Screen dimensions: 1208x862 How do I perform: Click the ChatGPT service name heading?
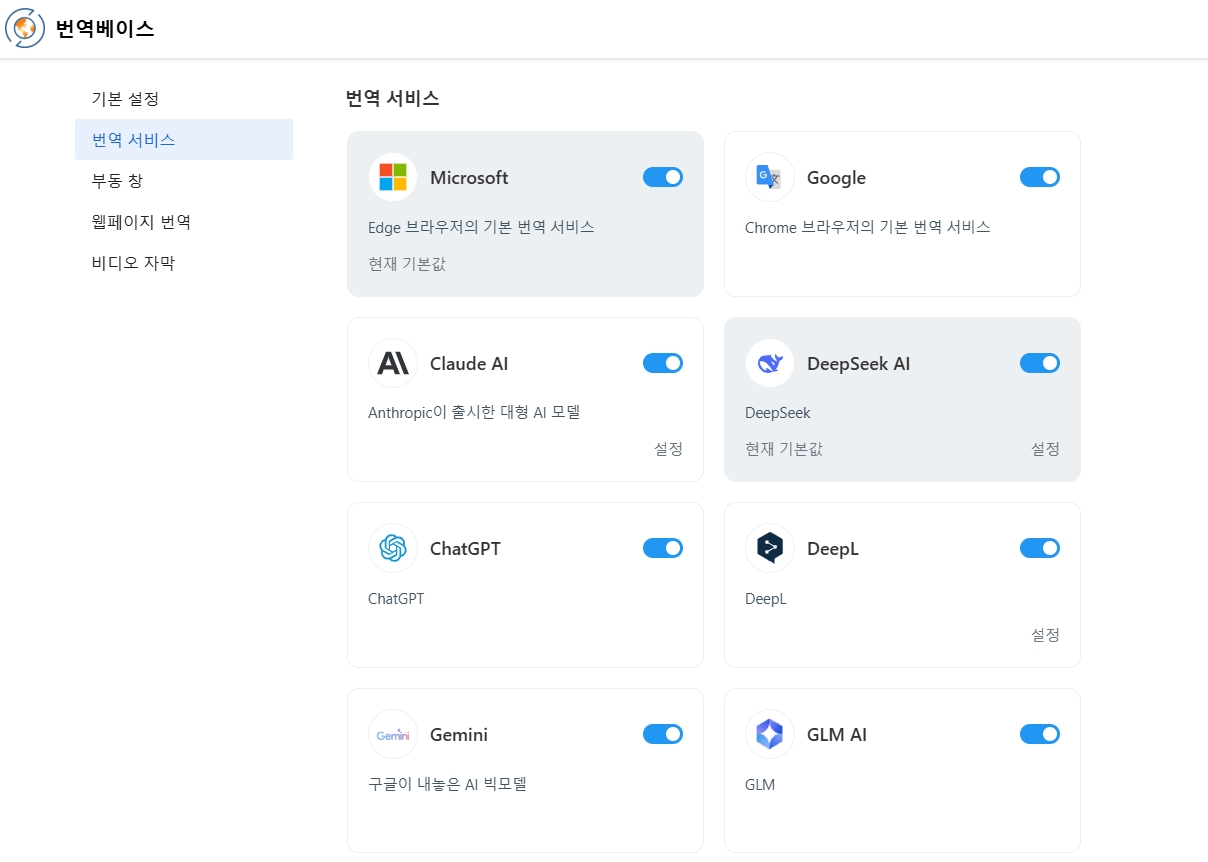(465, 549)
